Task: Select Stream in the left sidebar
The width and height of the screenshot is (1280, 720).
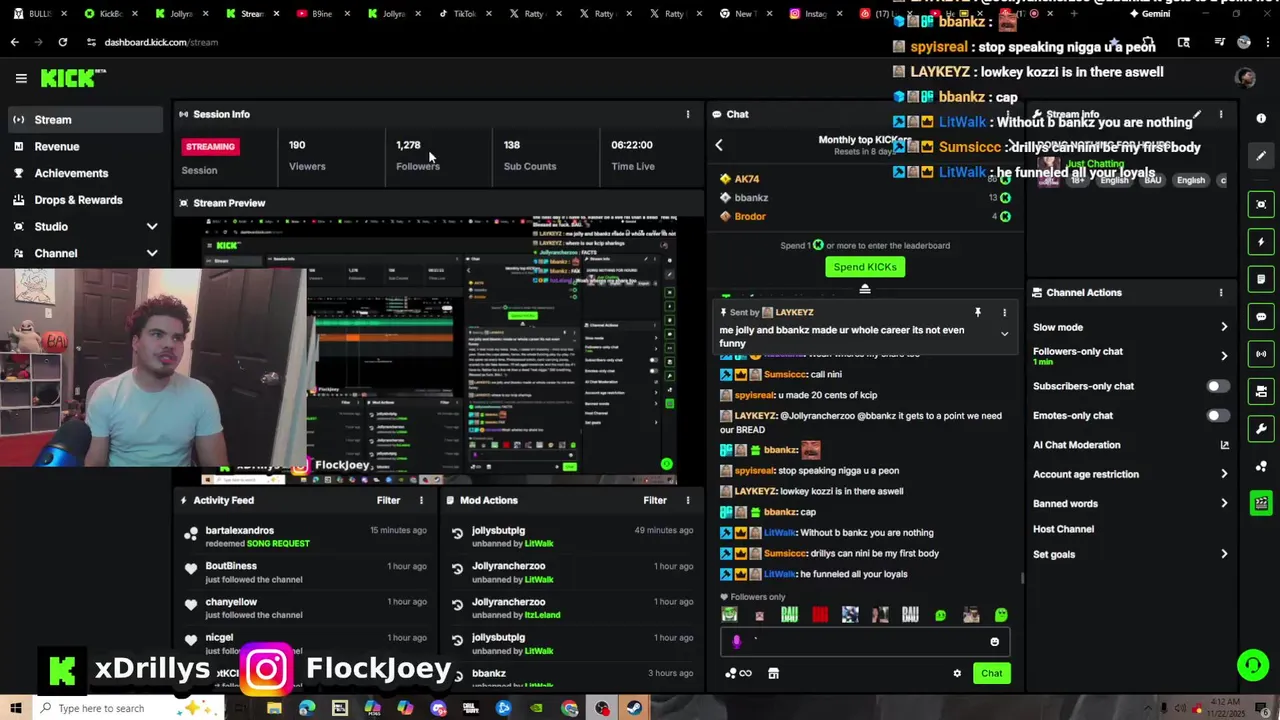Action: (84, 120)
